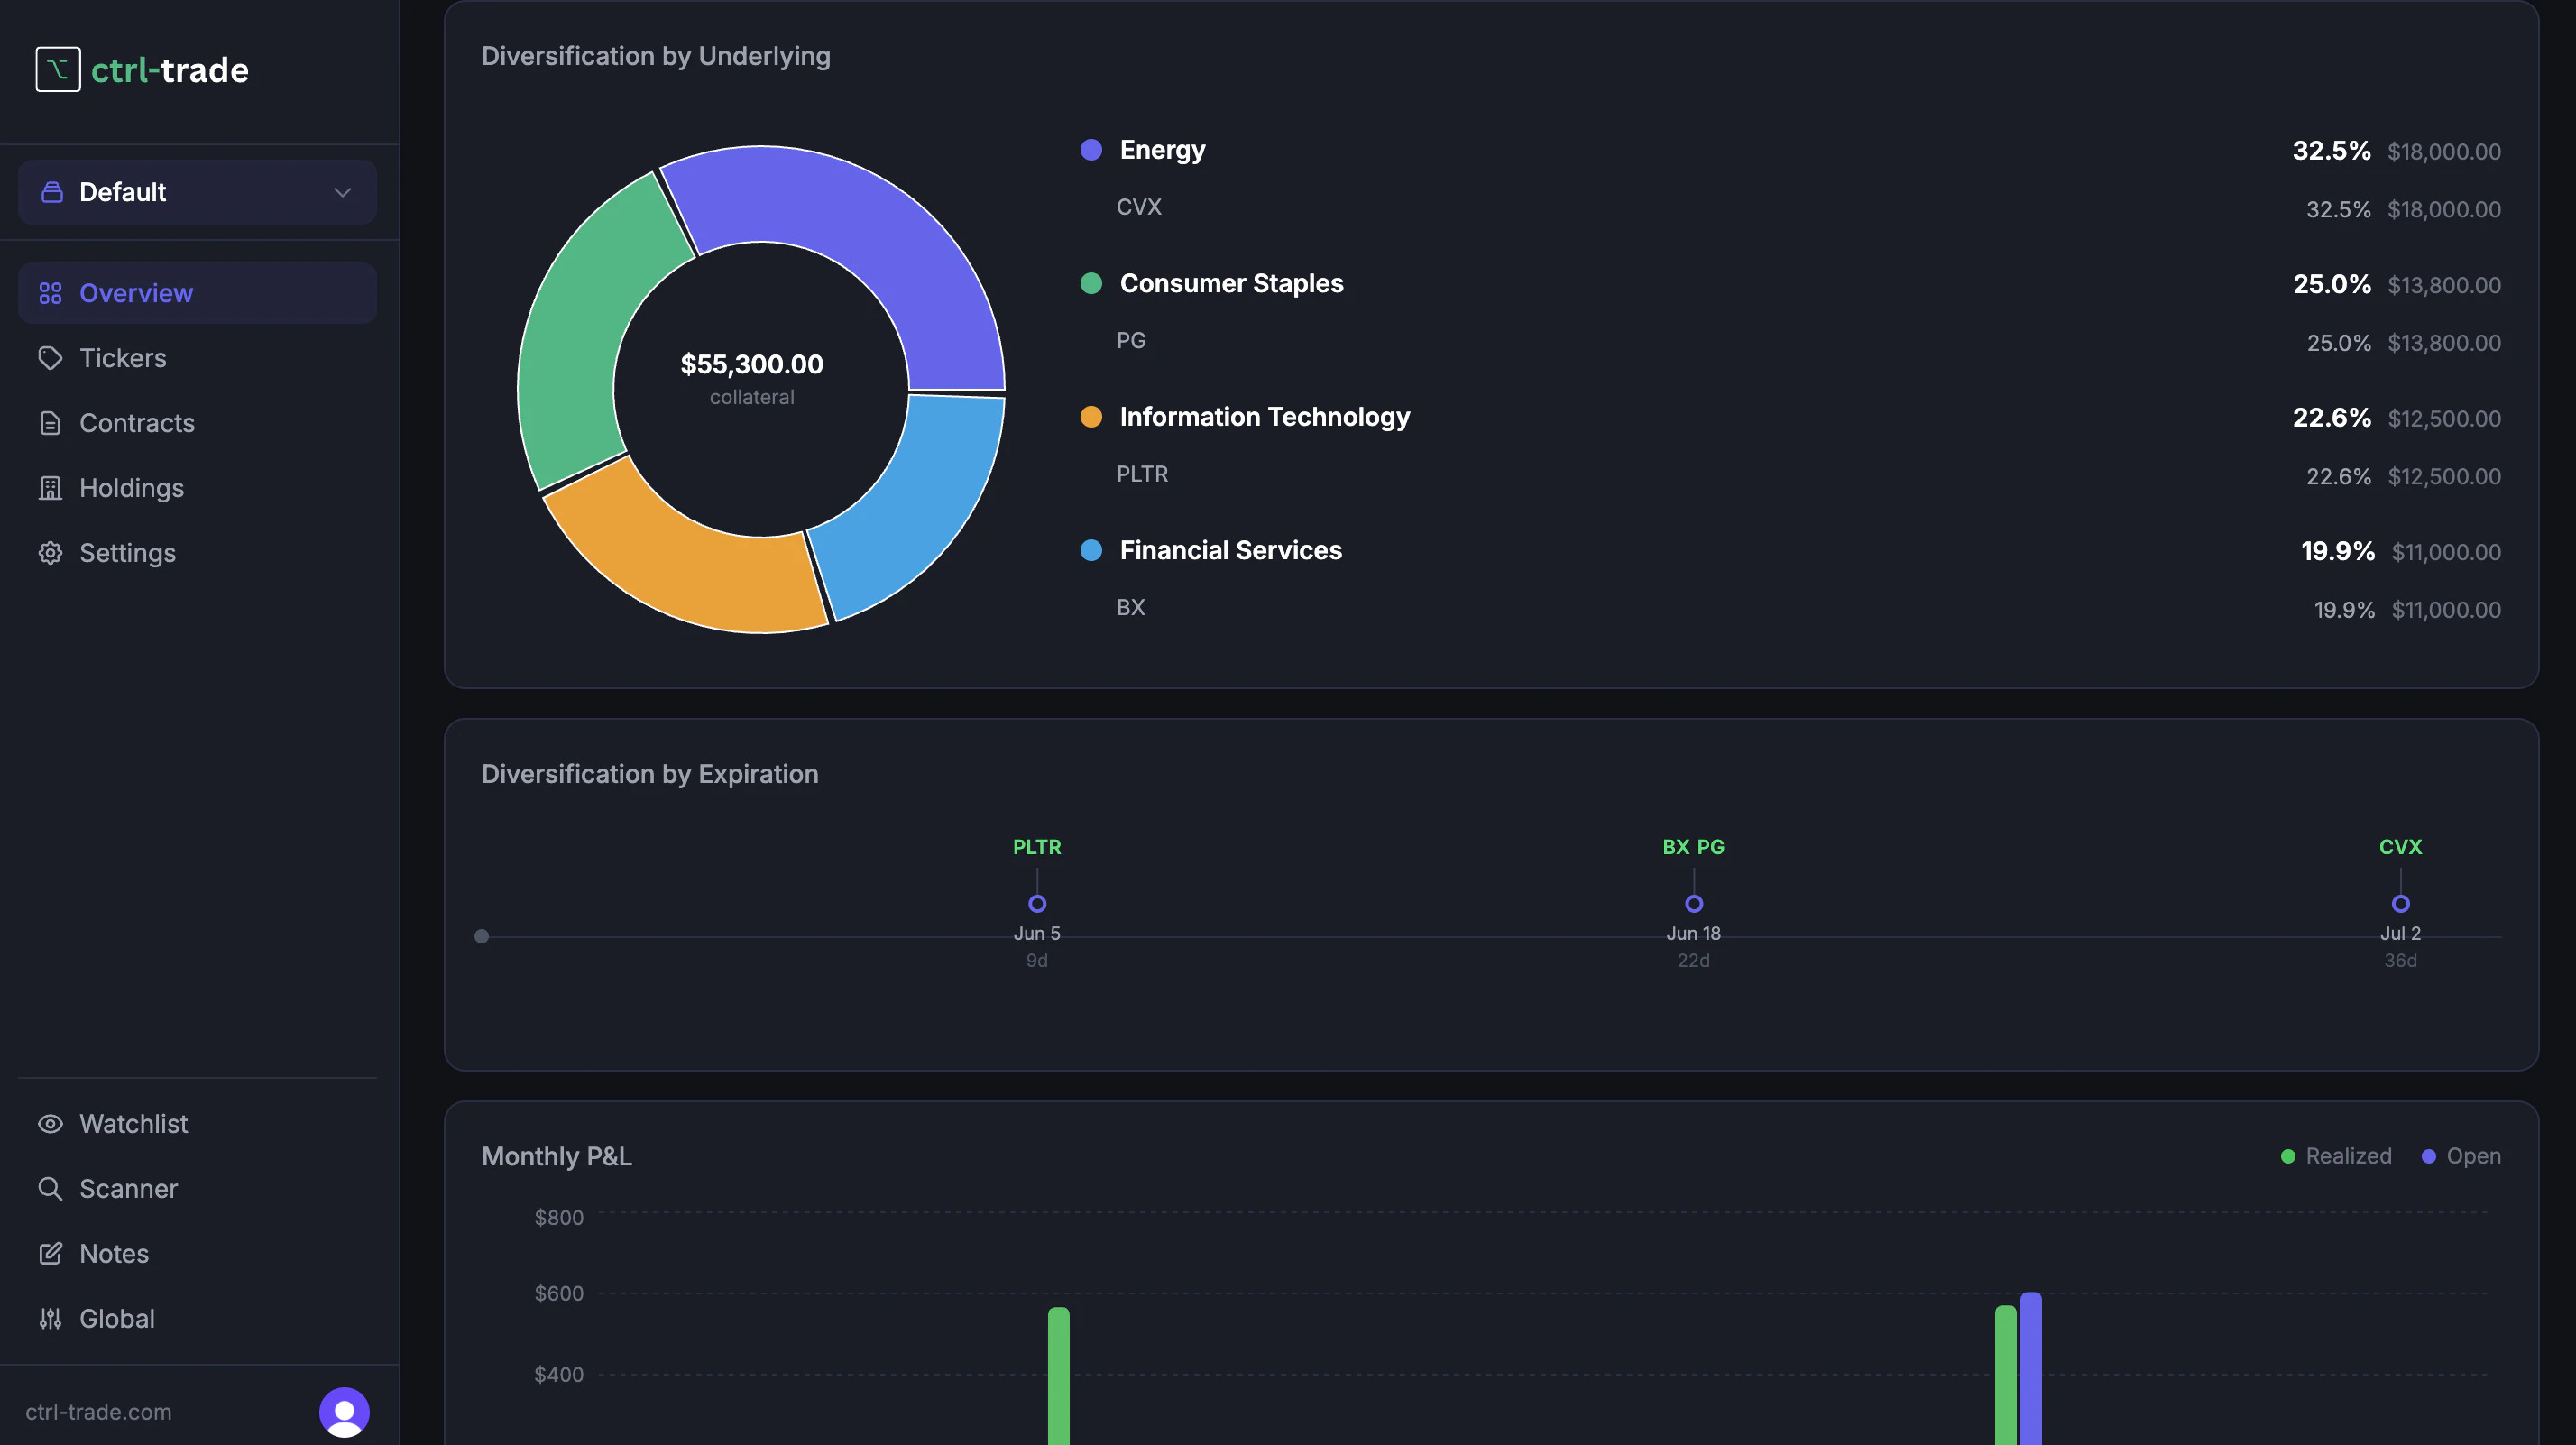
Task: Click the timeline start dot
Action: (x=482, y=937)
